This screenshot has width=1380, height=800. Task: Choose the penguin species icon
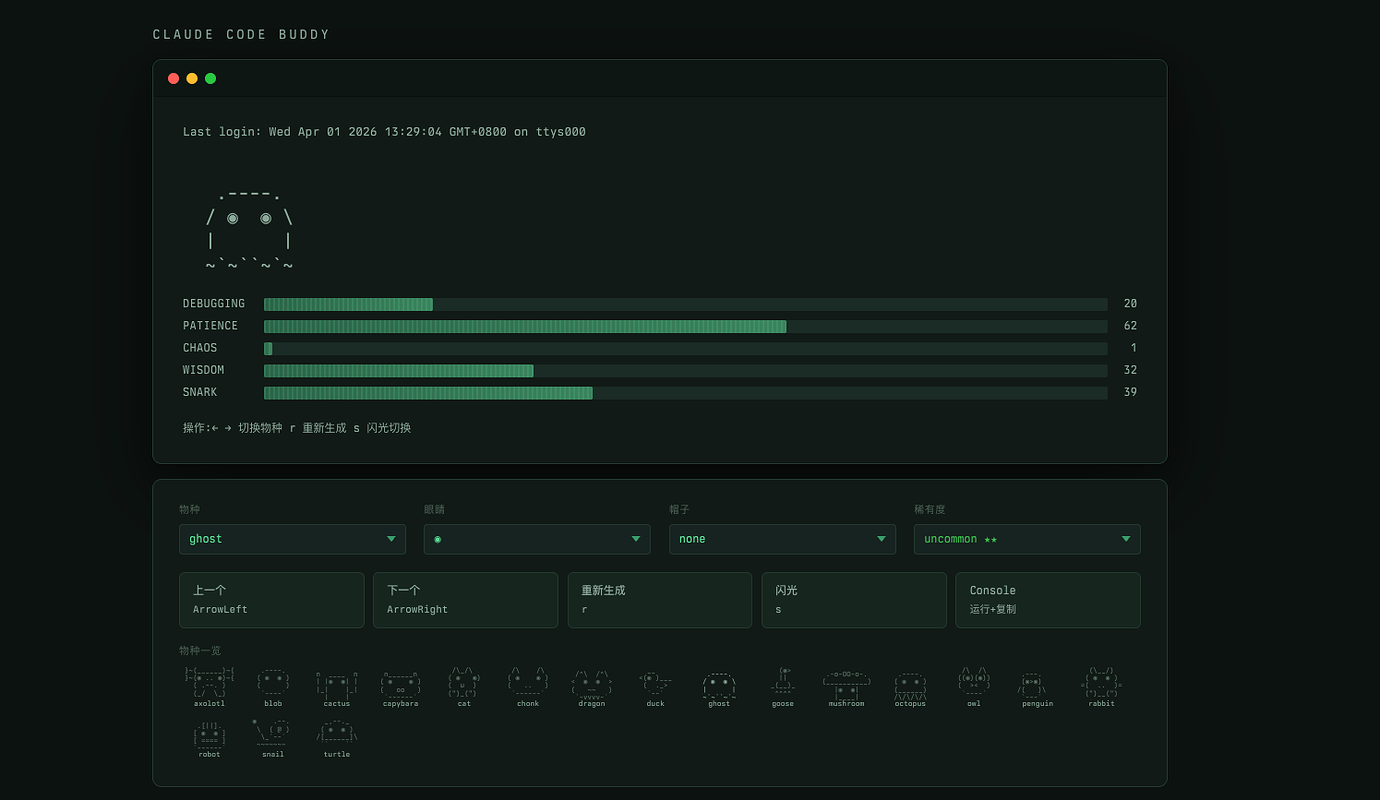point(1038,686)
